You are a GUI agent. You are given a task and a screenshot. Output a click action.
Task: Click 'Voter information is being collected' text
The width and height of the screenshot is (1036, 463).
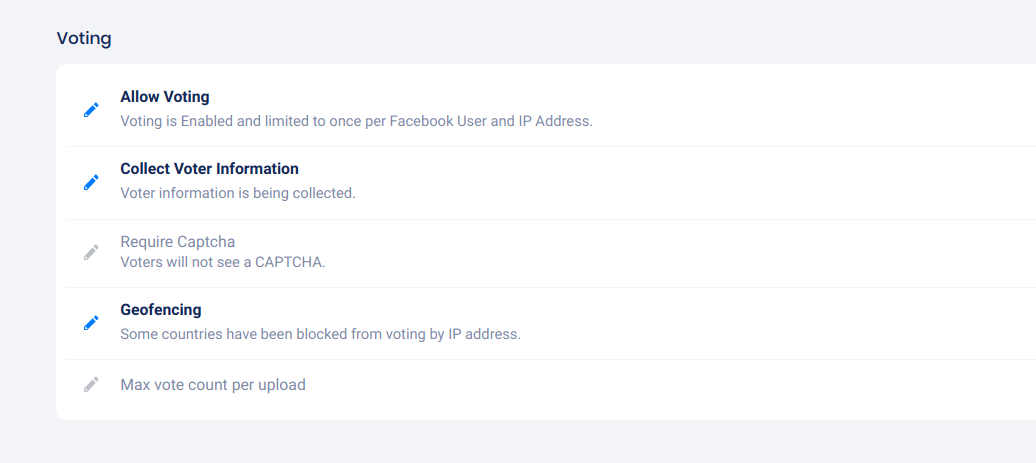pyautogui.click(x=237, y=193)
